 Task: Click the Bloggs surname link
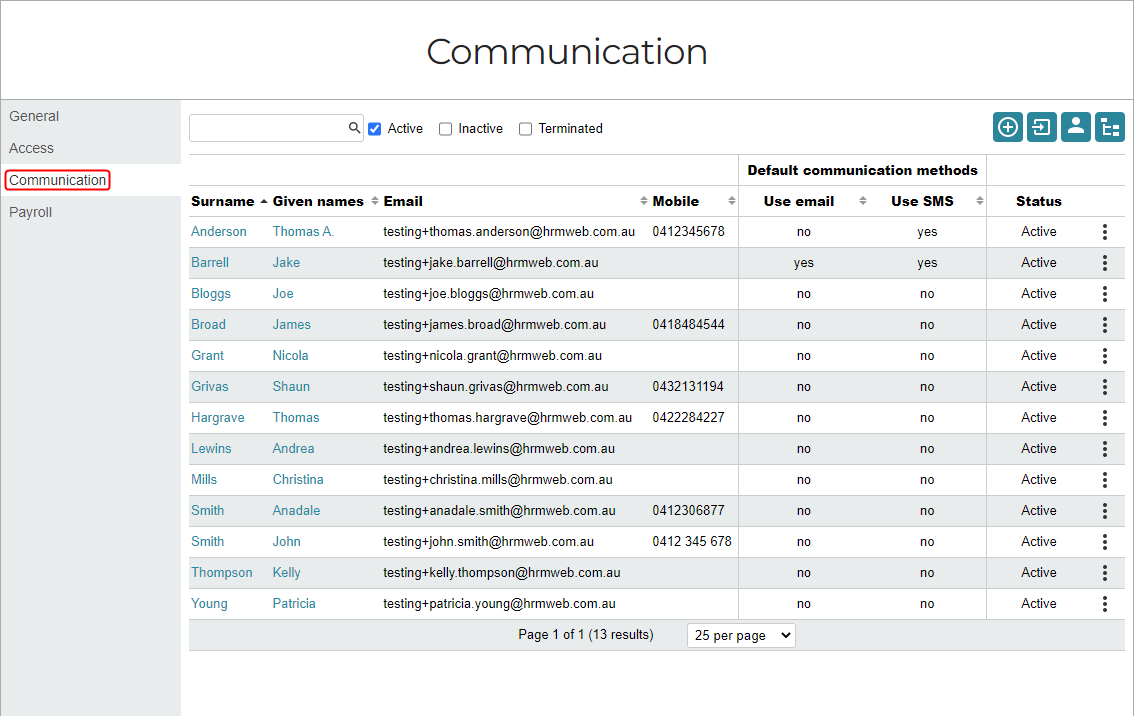[x=210, y=294]
